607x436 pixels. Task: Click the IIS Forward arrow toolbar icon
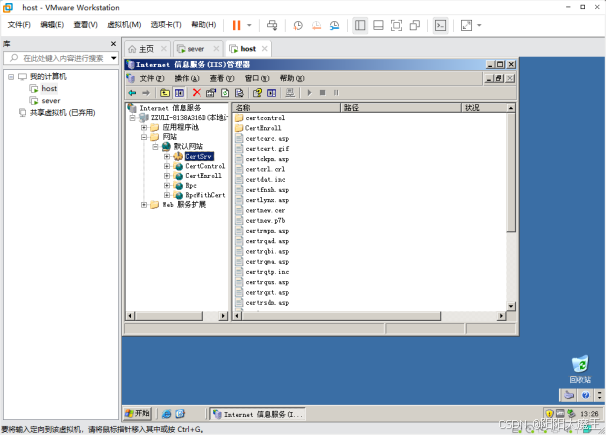(146, 93)
